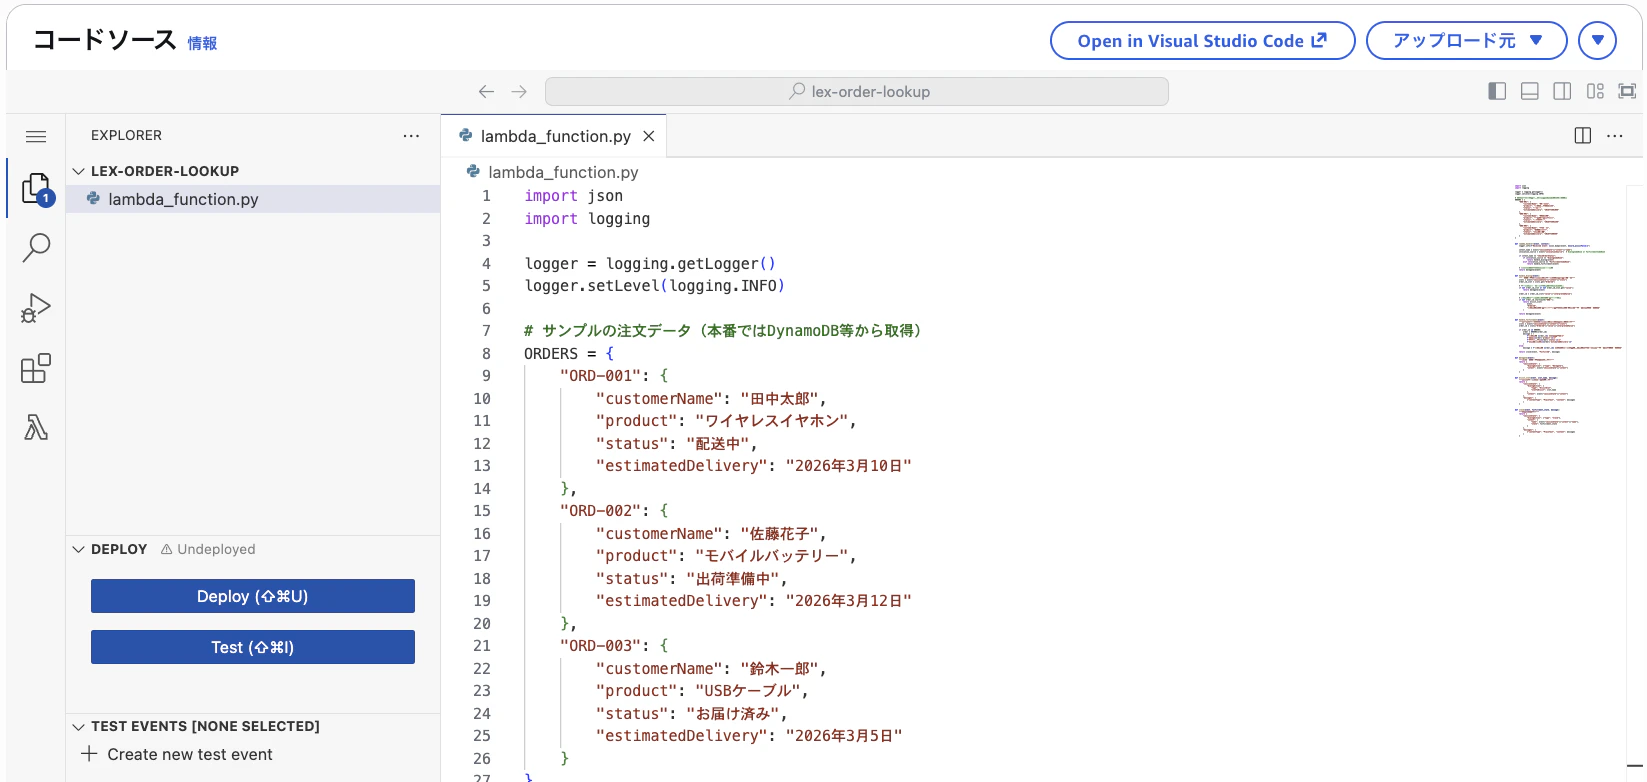The height and width of the screenshot is (782, 1647).
Task: Click the 情報 info link
Action: click(x=202, y=43)
